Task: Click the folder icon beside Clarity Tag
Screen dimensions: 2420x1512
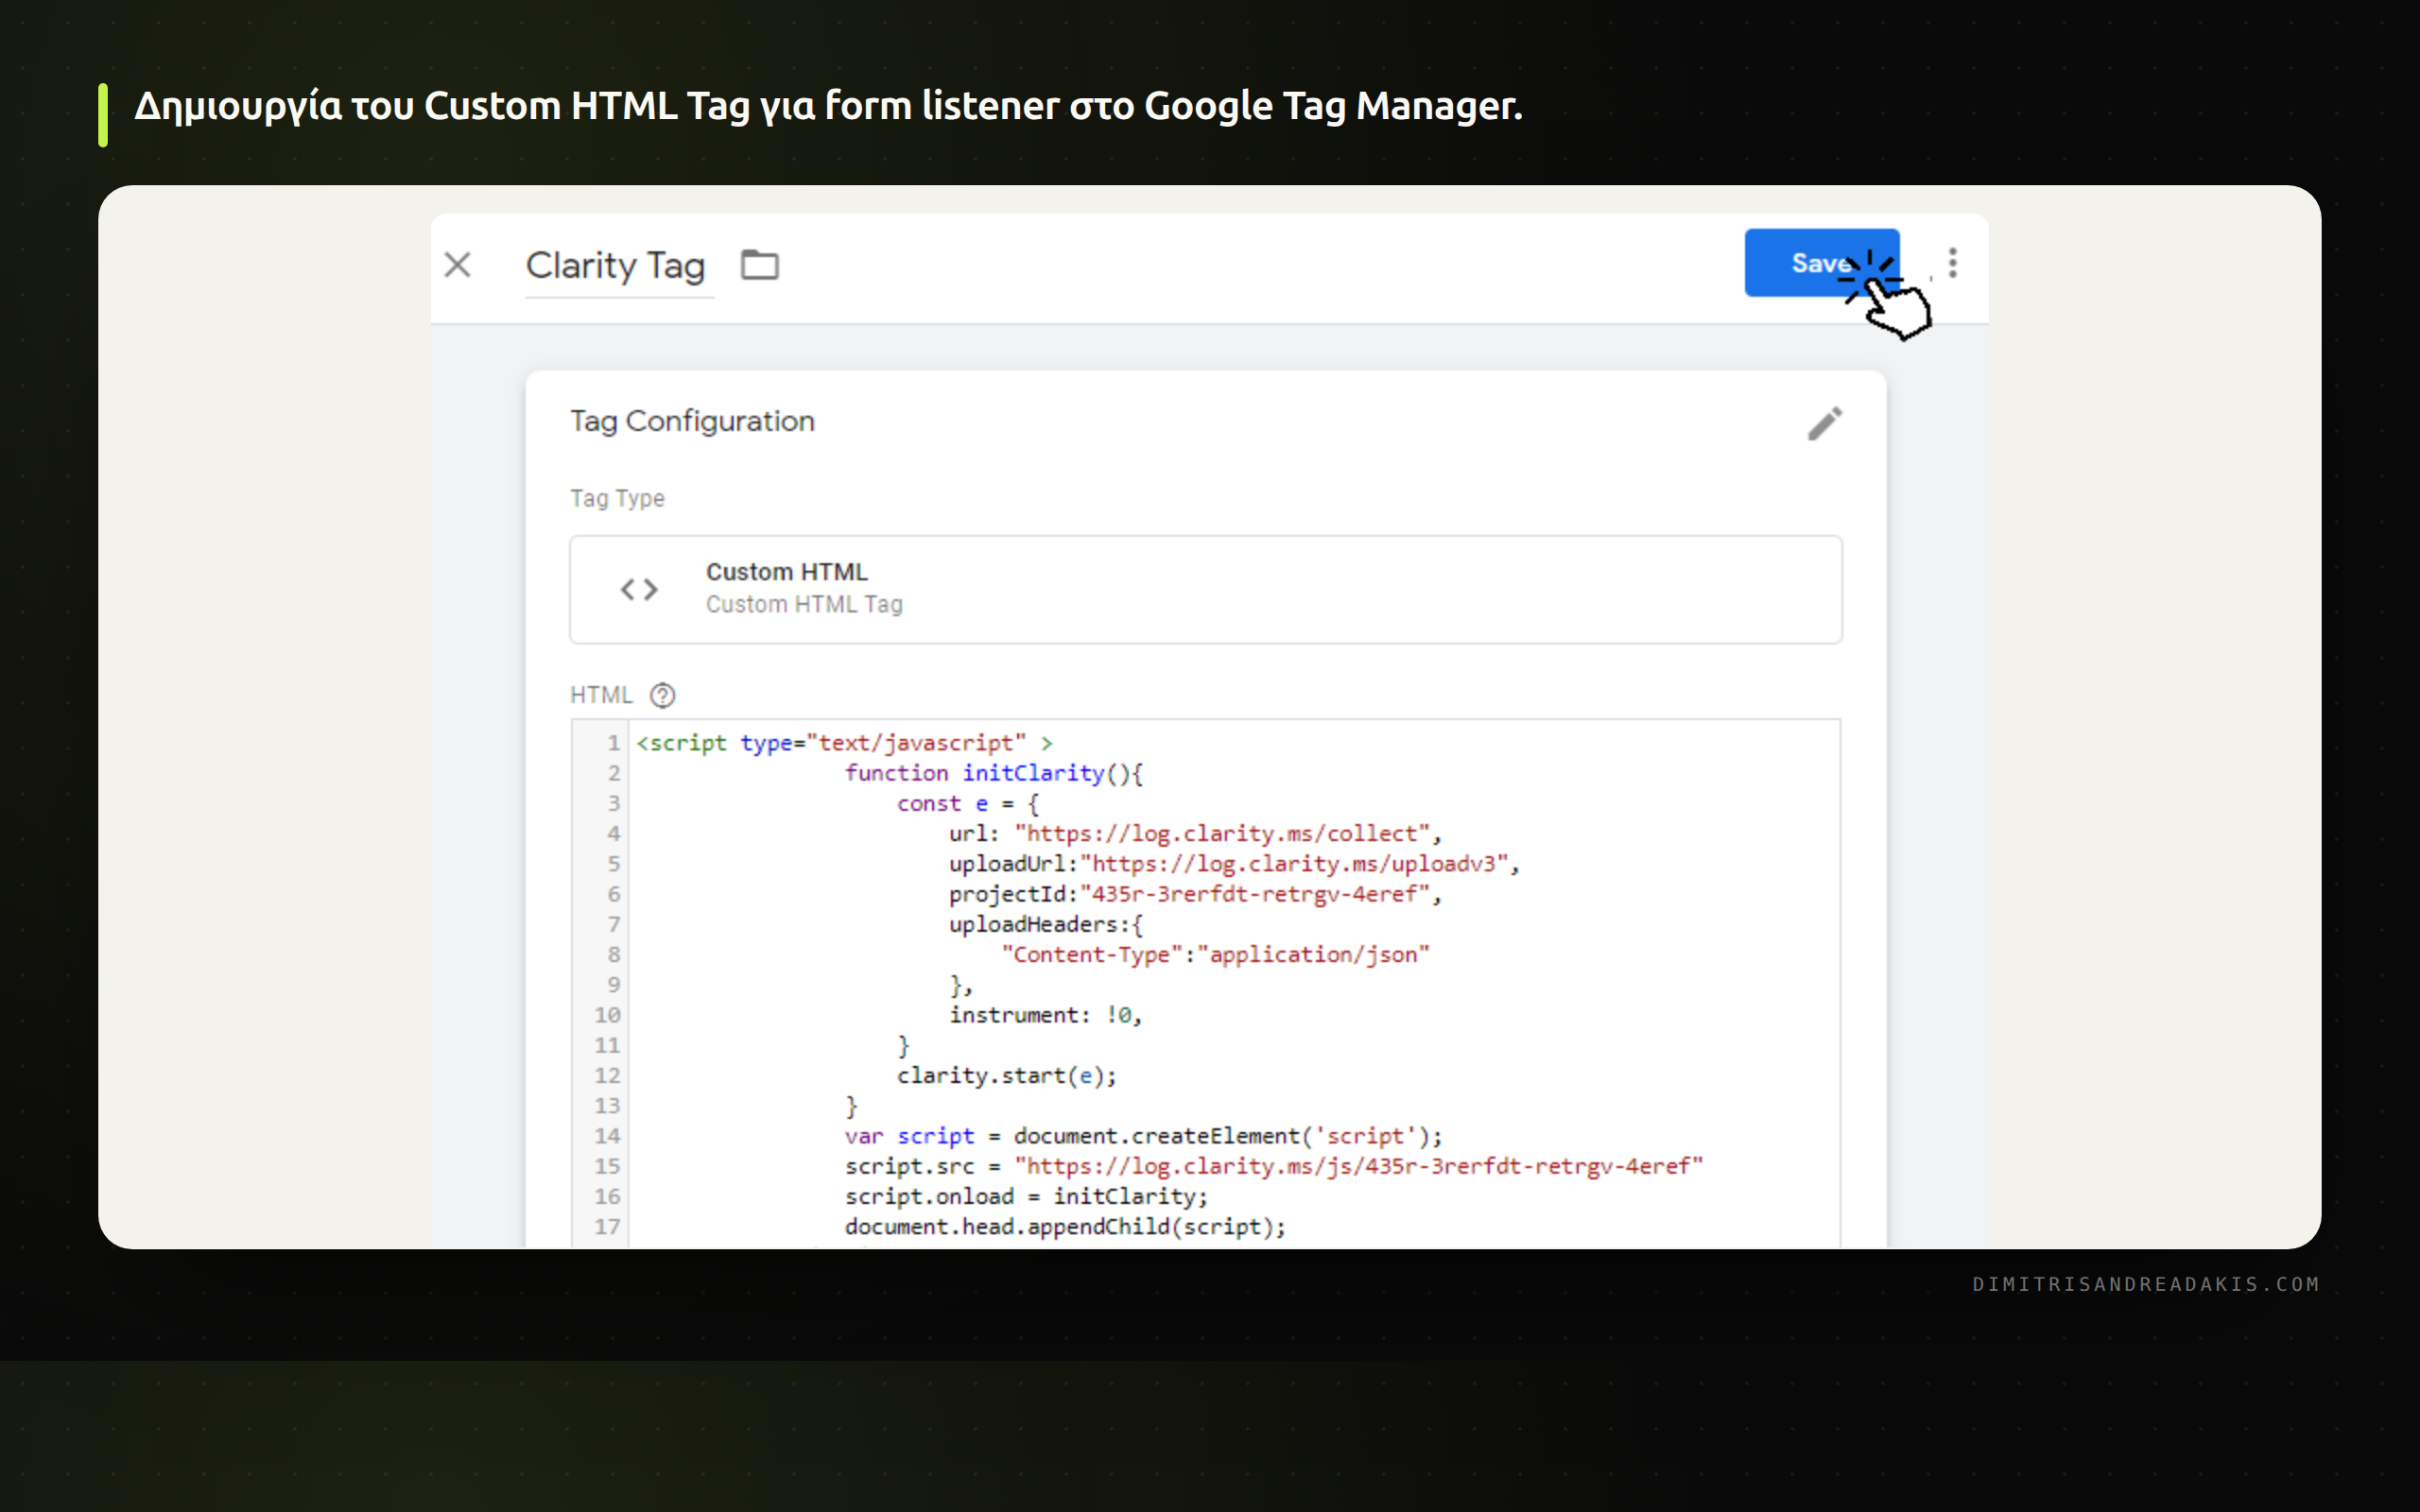Action: pyautogui.click(x=759, y=265)
